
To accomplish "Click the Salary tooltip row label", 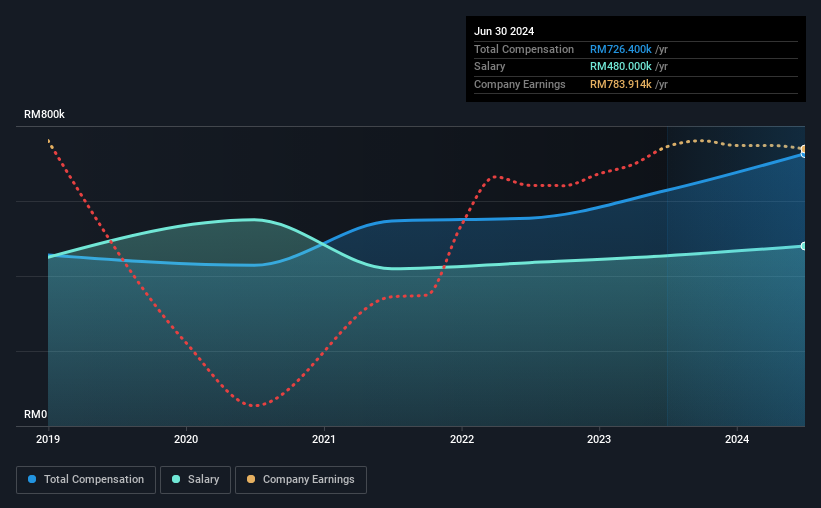I will pos(490,67).
